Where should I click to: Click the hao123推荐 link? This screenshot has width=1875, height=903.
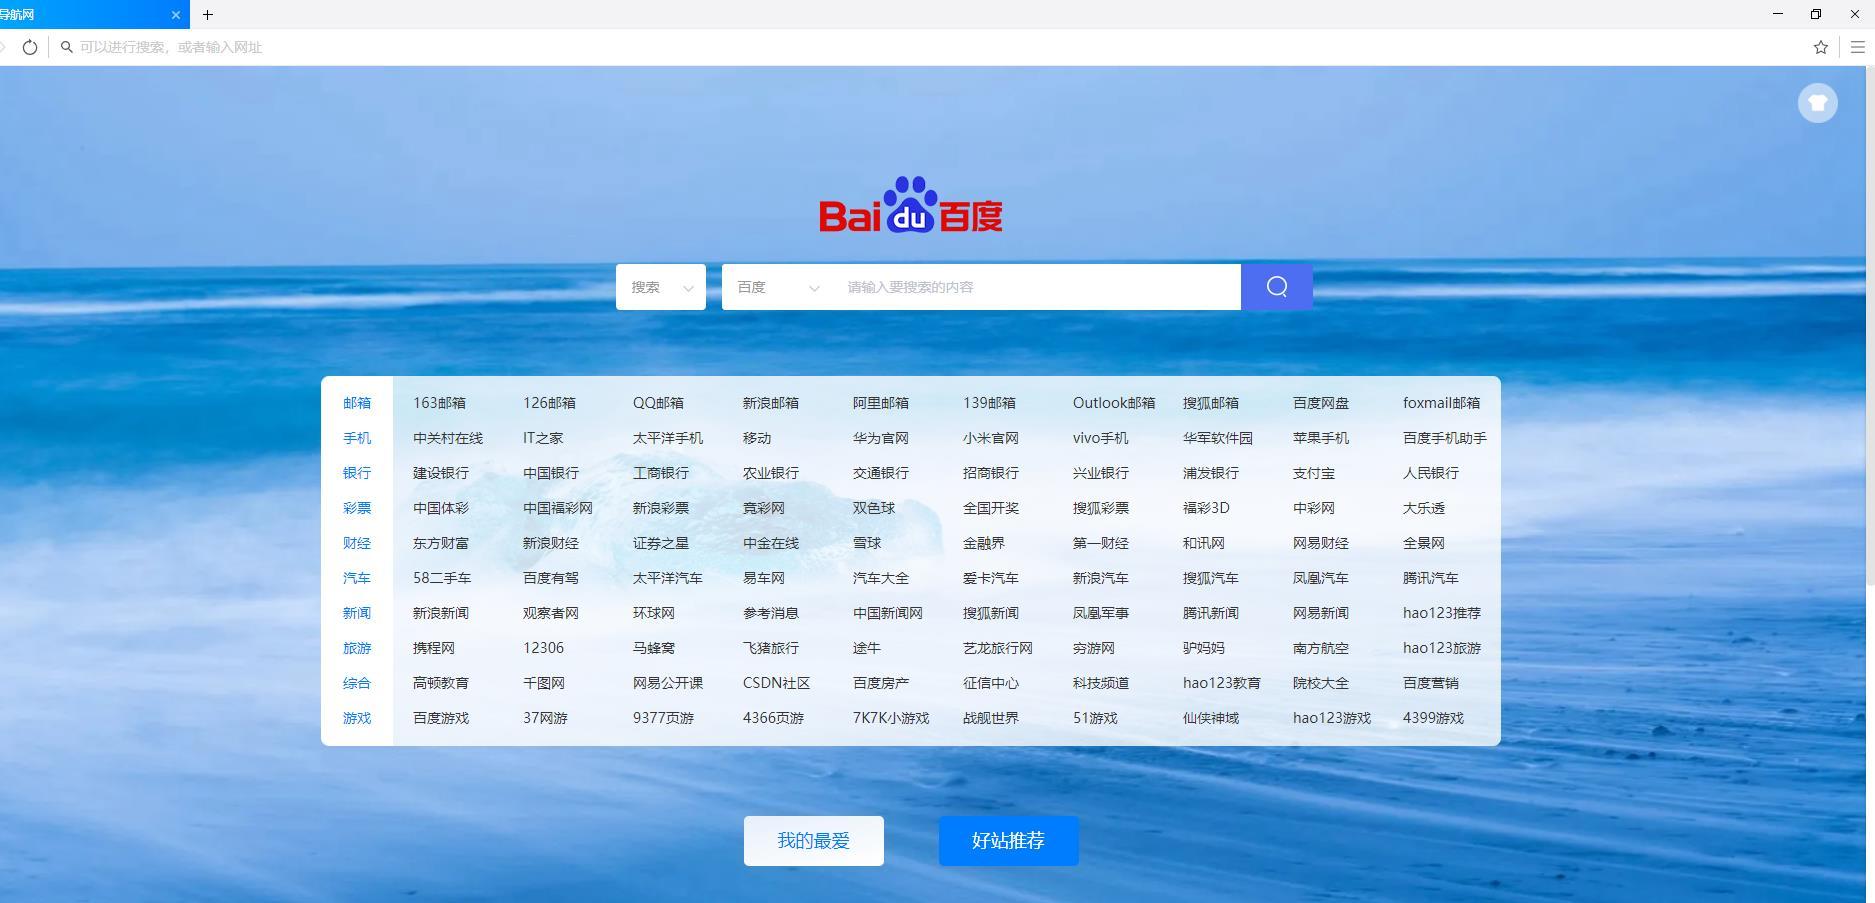coord(1442,613)
